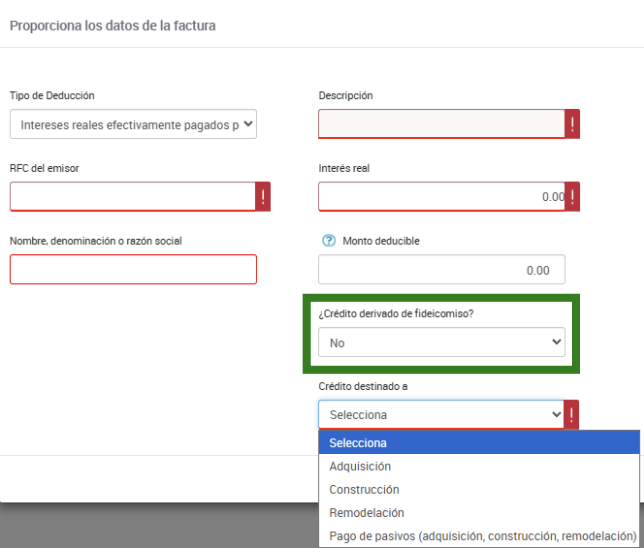Click the Monto deducible help question icon
Screen dimensions: 644x552
327,241
